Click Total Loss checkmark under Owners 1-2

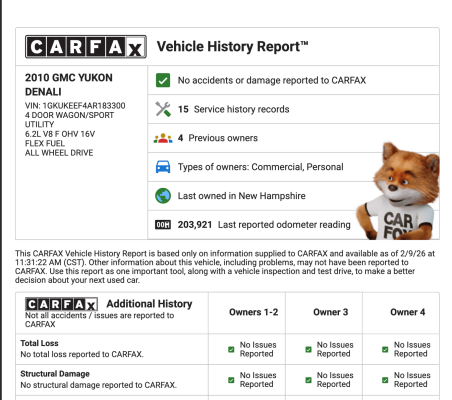point(231,349)
